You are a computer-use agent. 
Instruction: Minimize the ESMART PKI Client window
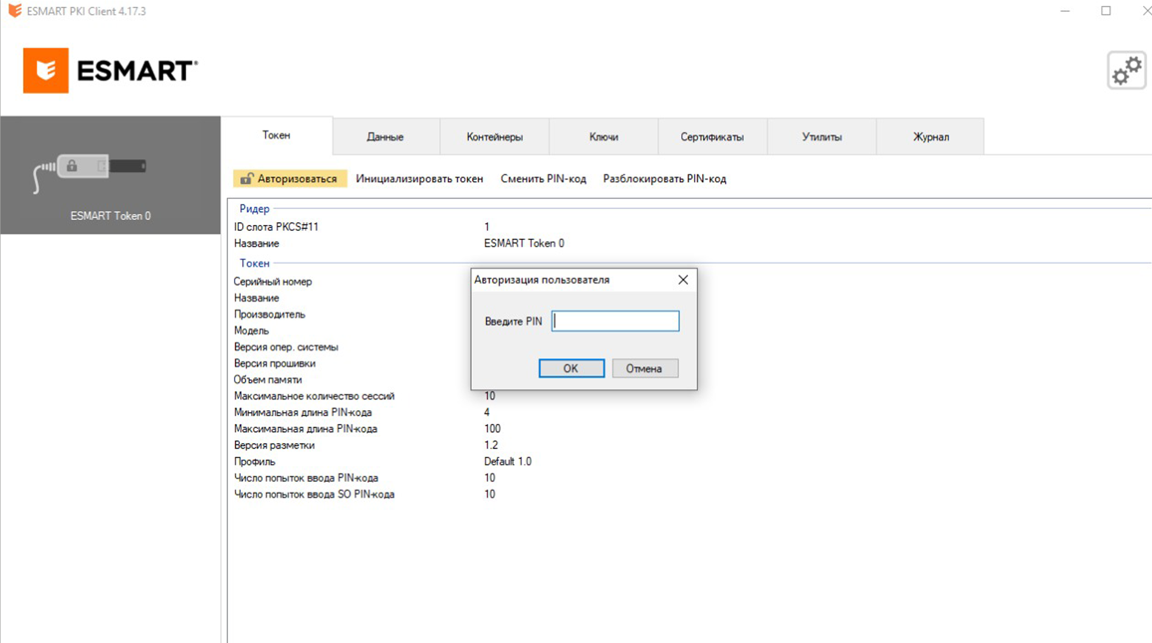coord(1065,11)
